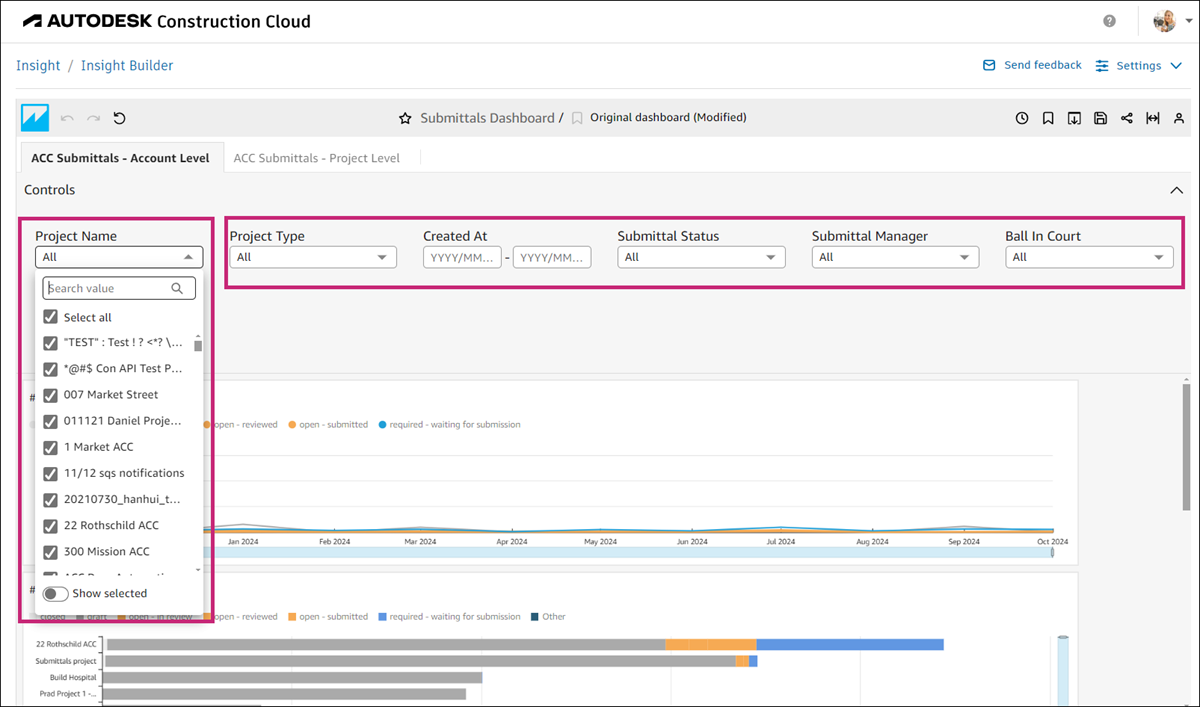Image resolution: width=1200 pixels, height=707 pixels.
Task: Uncheck the Select all checkbox
Action: tap(51, 317)
